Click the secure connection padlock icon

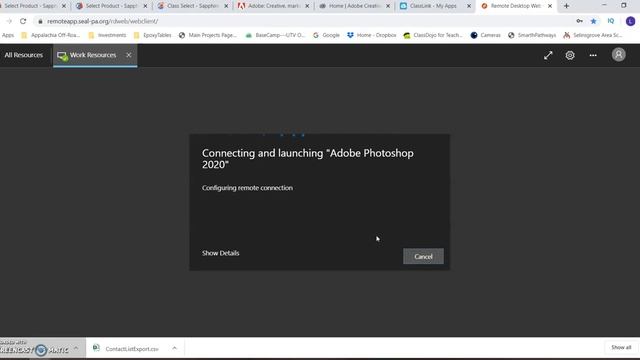coord(40,21)
